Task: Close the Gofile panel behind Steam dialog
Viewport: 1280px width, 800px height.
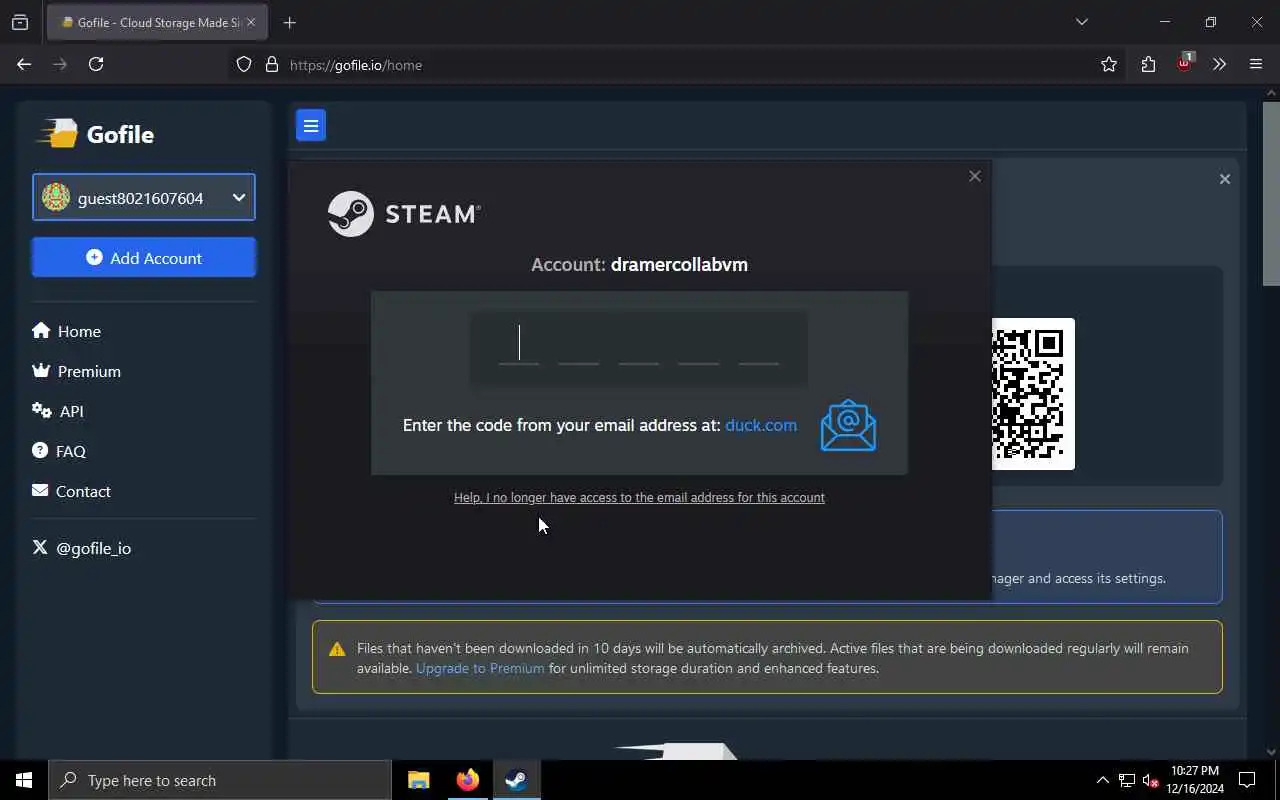Action: pos(1224,179)
